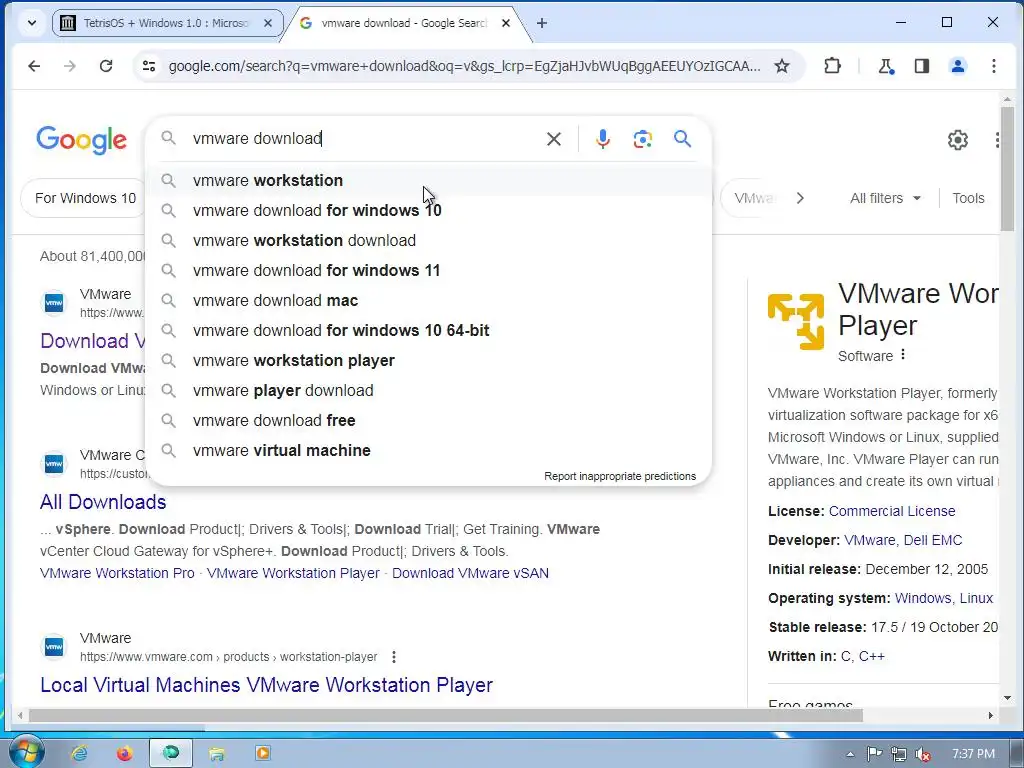
Task: Choose suggestion vmware download for windows 10 64-bit
Action: [428, 330]
